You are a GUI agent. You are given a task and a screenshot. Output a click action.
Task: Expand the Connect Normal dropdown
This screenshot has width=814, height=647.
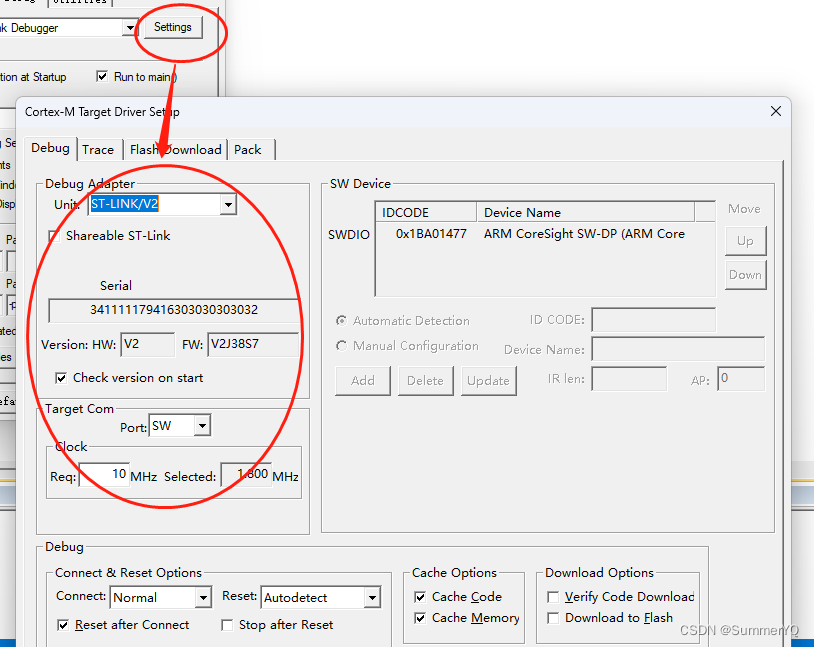pyautogui.click(x=203, y=598)
